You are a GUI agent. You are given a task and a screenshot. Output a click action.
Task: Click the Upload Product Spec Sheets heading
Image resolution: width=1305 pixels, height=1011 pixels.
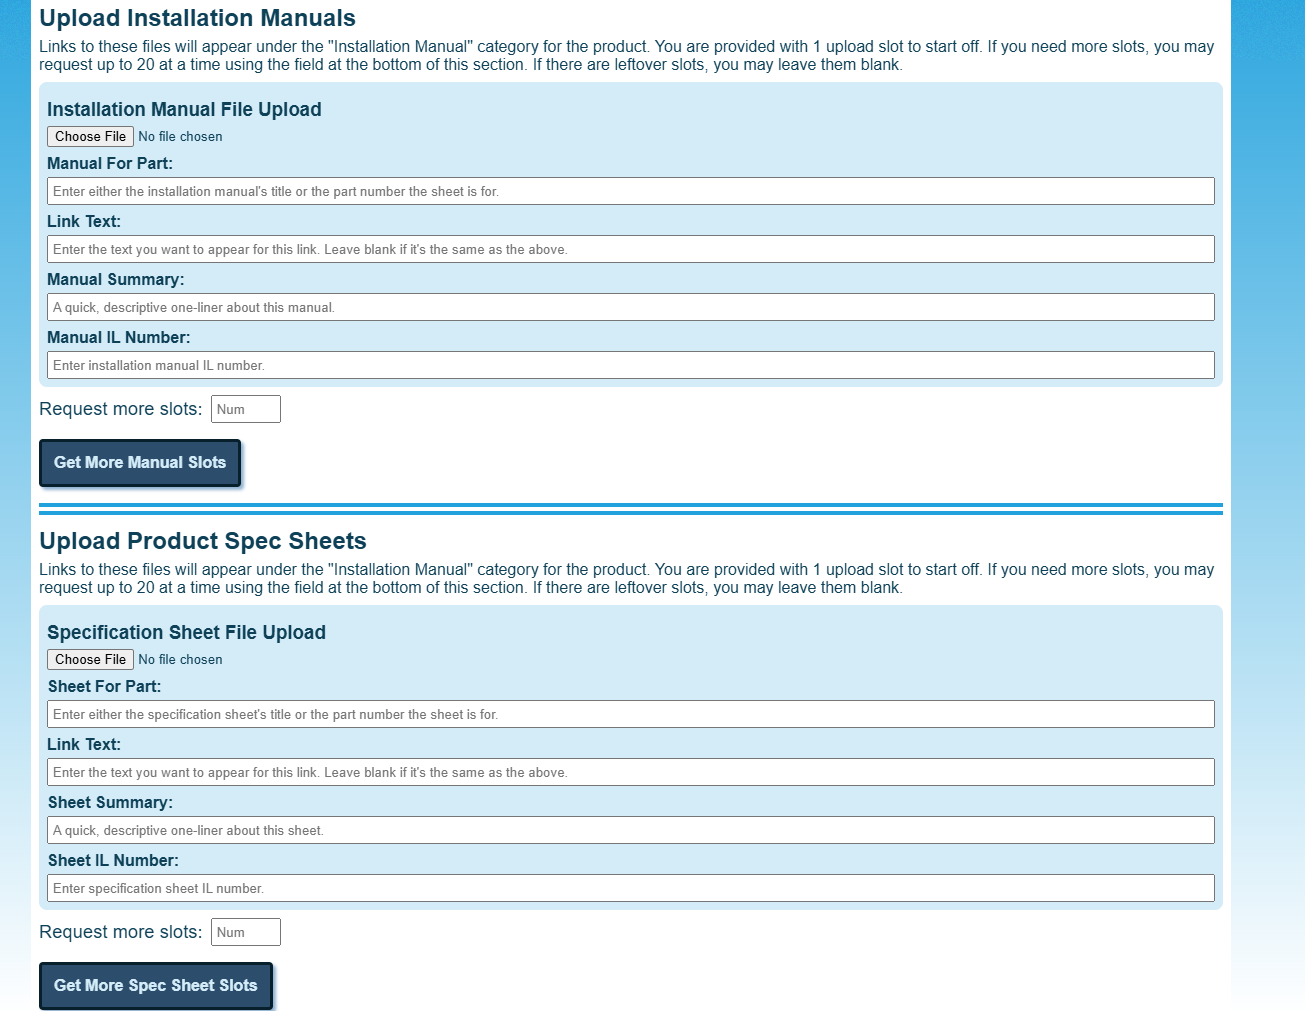click(x=203, y=541)
